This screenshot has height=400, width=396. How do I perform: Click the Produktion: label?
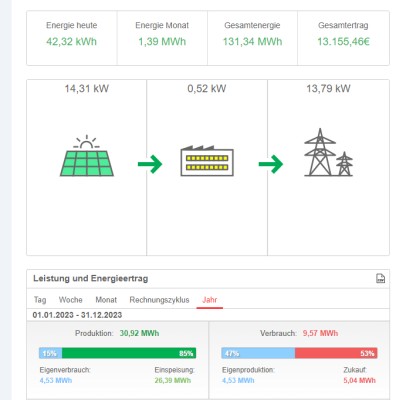[x=94, y=333]
